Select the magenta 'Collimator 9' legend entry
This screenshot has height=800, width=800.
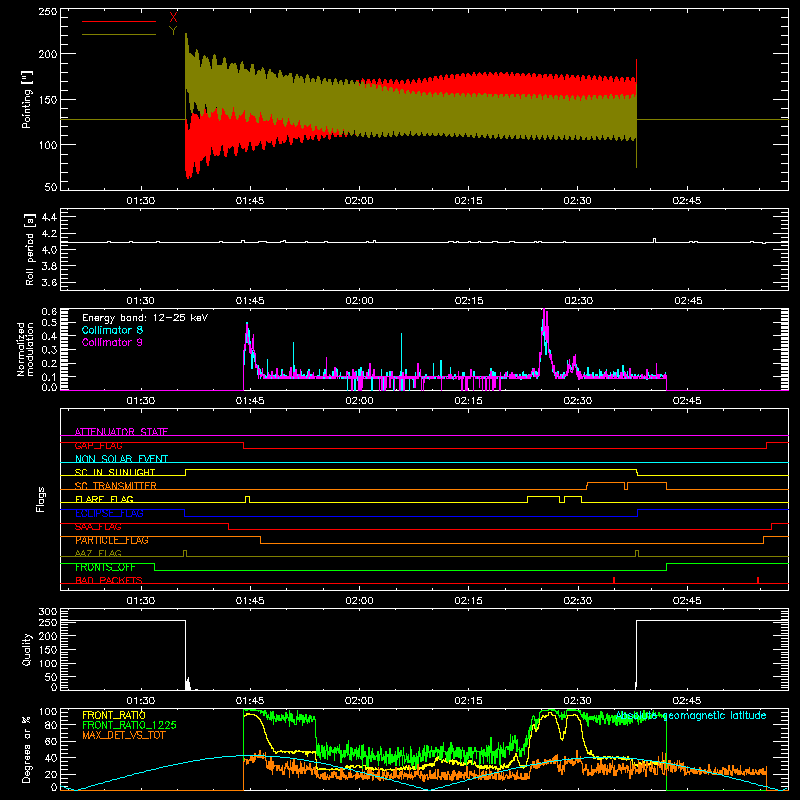112,342
